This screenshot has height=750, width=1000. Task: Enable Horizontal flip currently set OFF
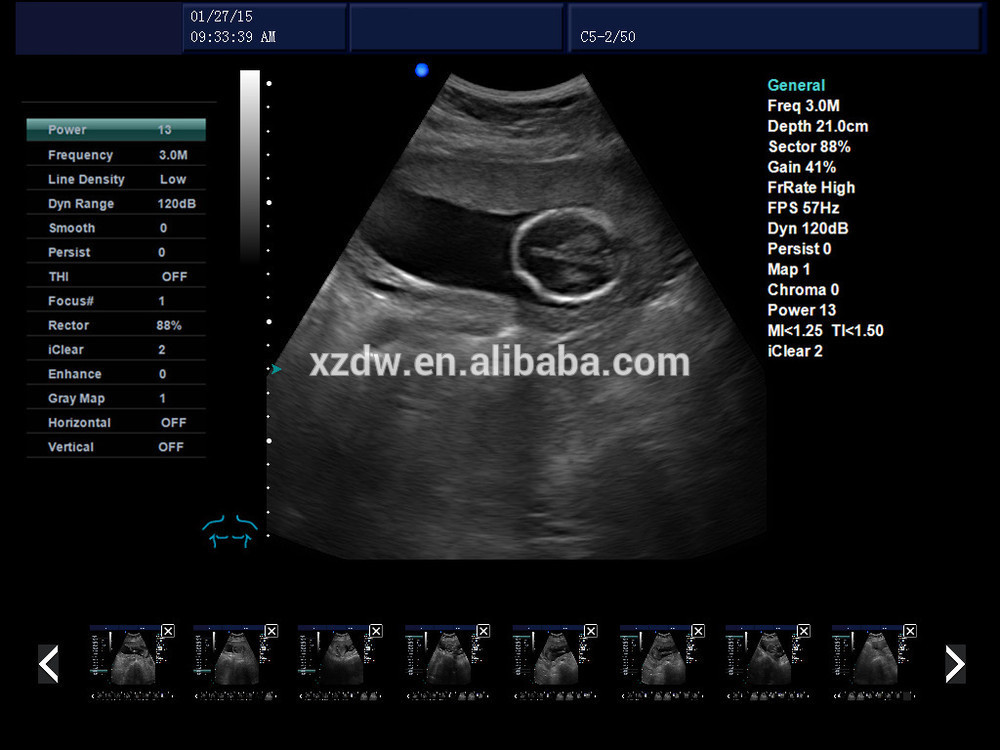115,422
